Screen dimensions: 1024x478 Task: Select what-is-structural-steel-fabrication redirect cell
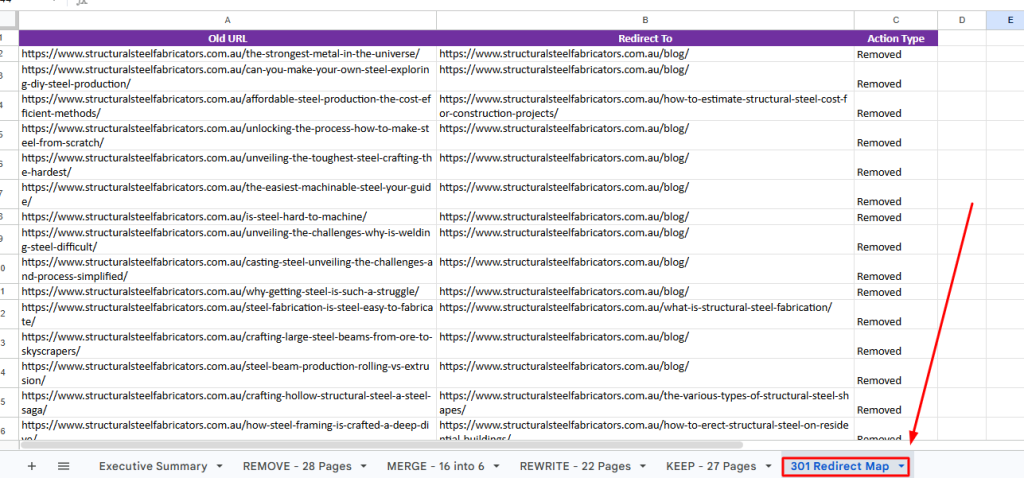(645, 314)
